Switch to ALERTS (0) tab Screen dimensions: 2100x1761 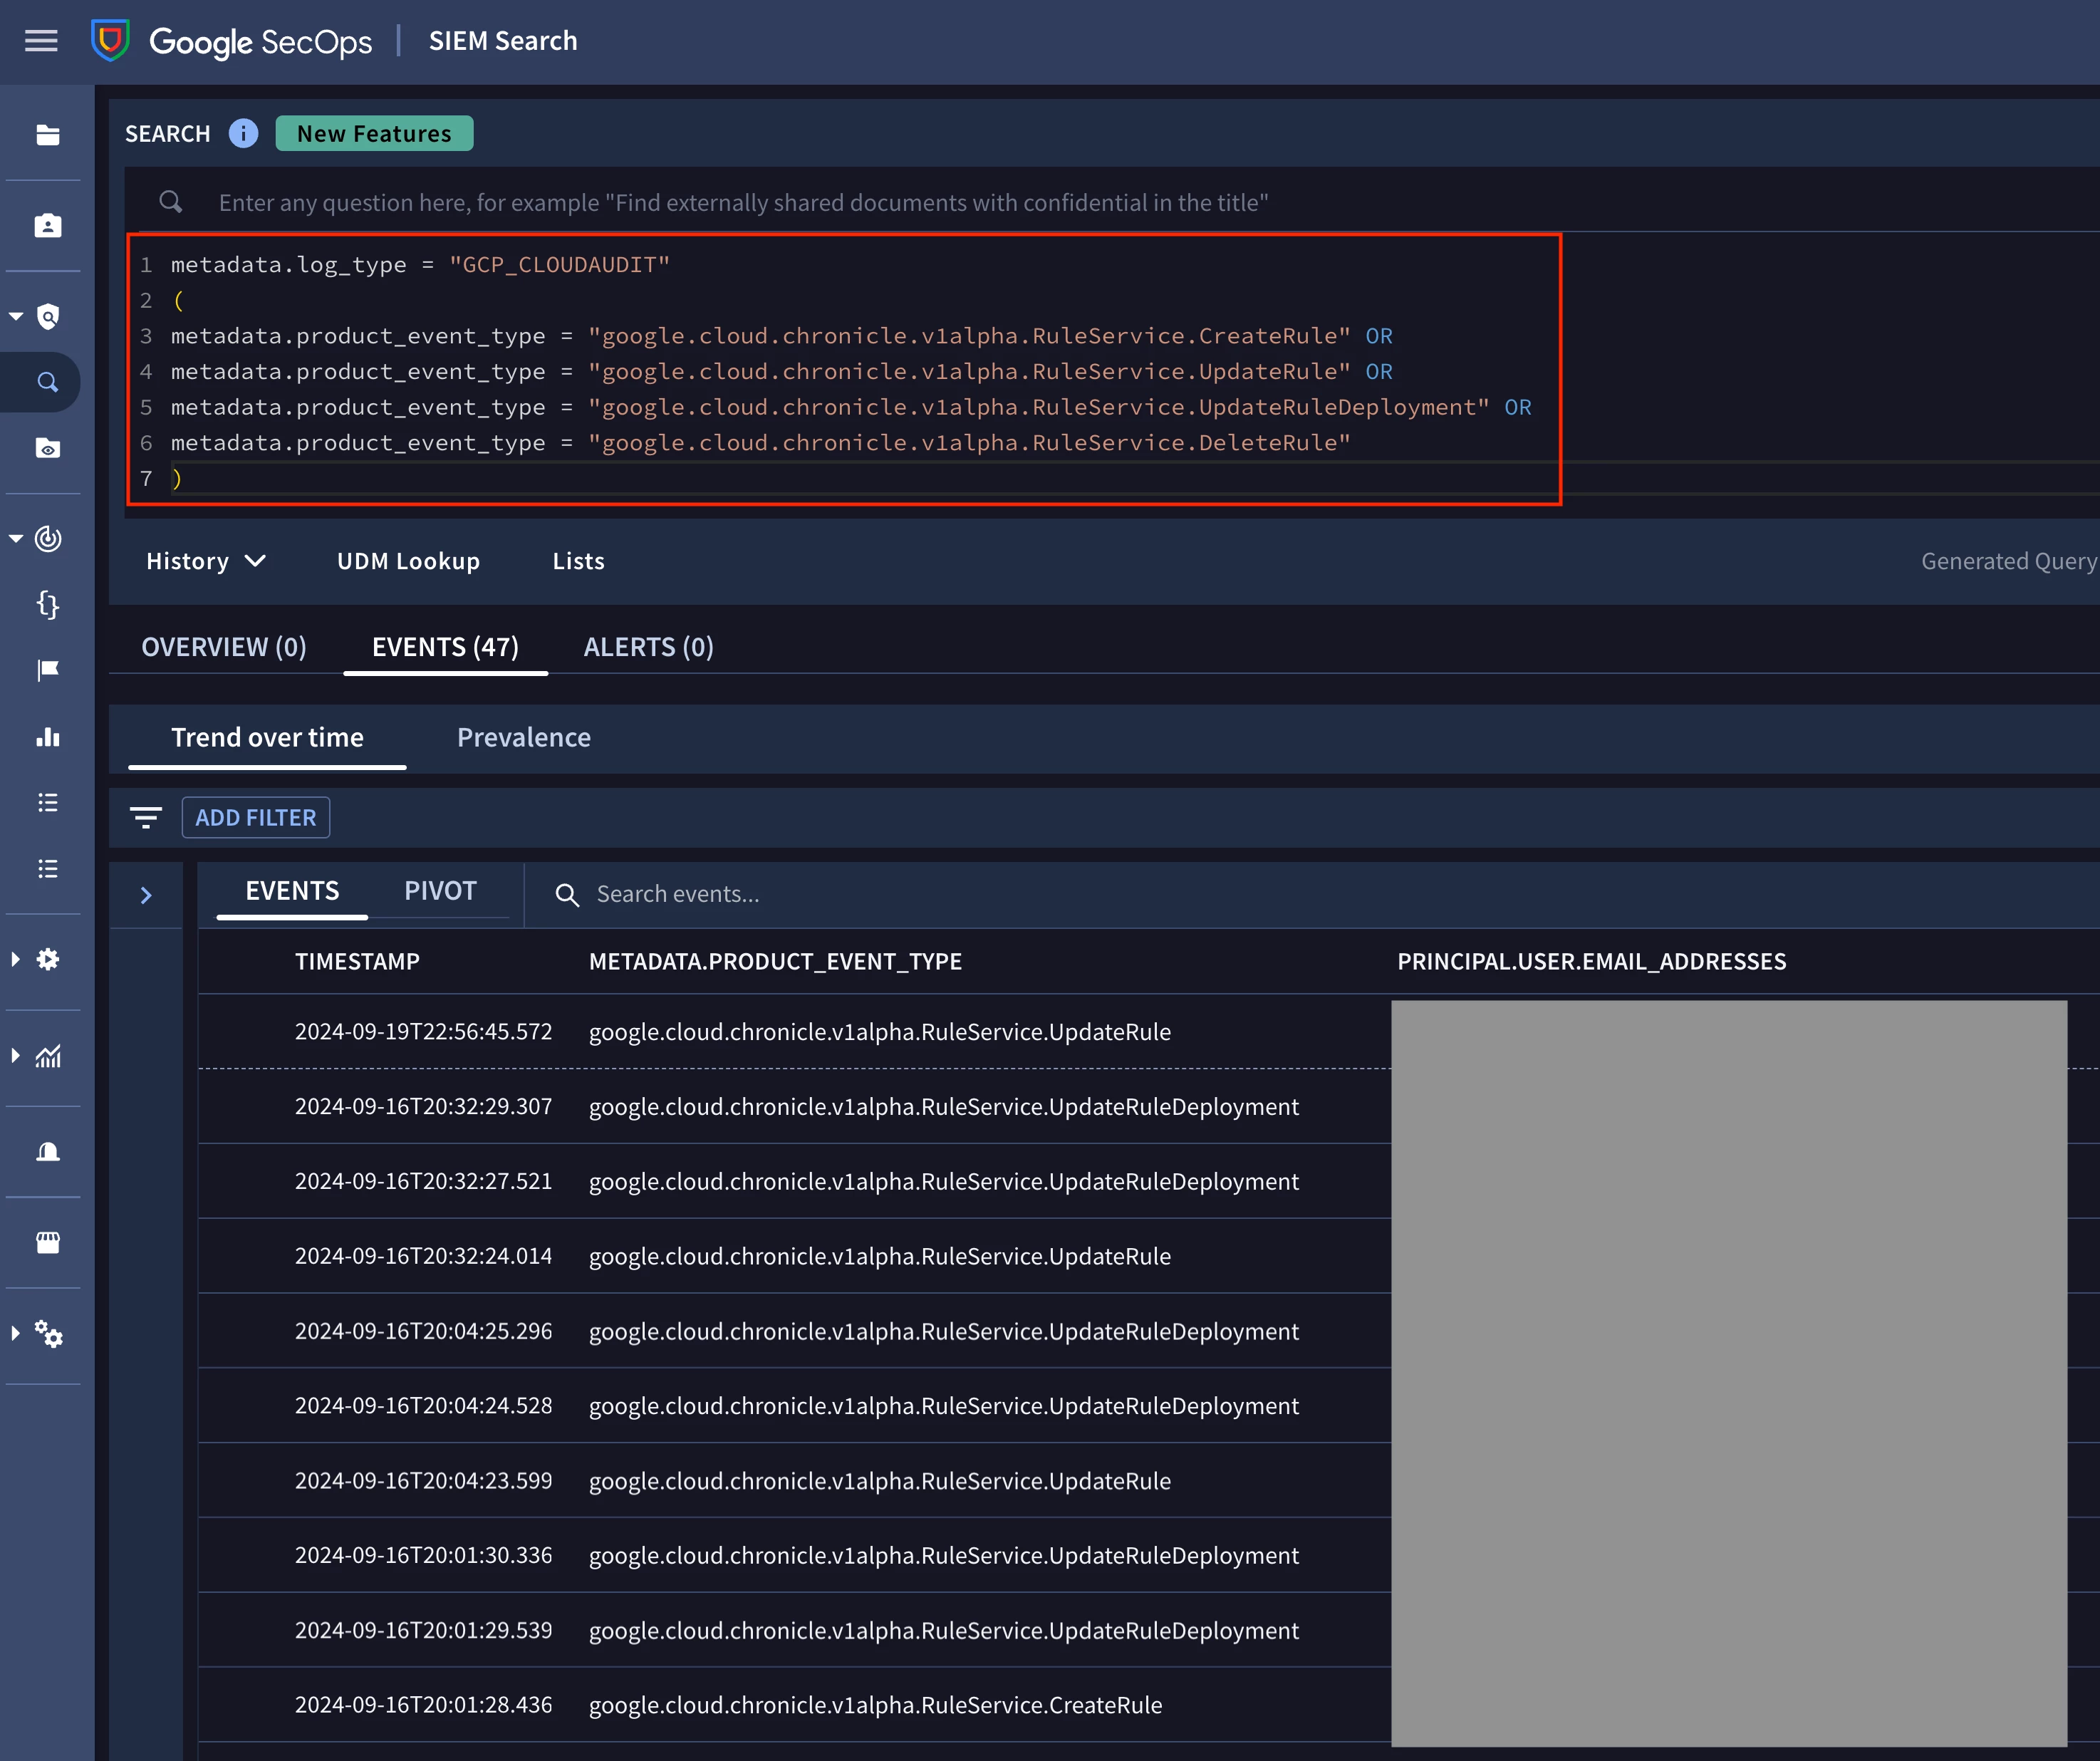pyautogui.click(x=649, y=647)
